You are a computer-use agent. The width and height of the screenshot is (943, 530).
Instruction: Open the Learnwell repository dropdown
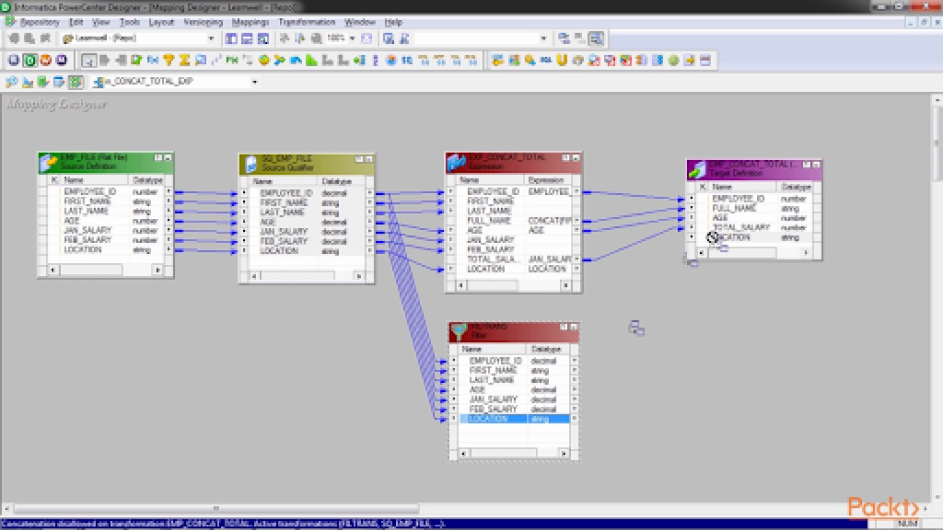pyautogui.click(x=210, y=39)
